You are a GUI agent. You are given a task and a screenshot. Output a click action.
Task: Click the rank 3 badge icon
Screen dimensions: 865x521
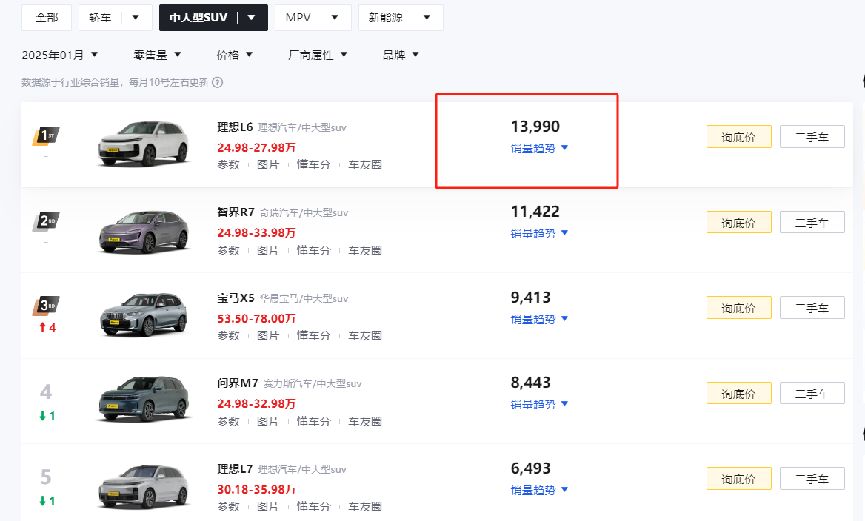[46, 306]
